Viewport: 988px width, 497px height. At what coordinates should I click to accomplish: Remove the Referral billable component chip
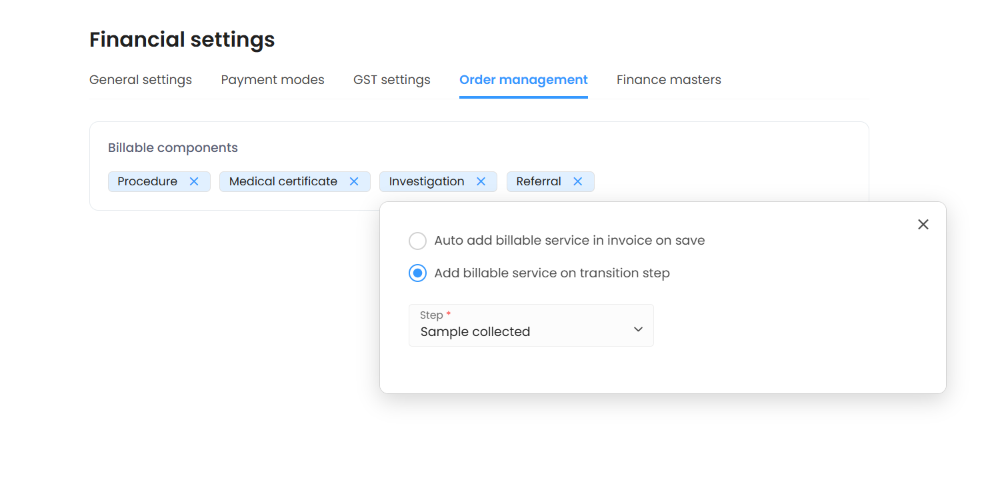(x=578, y=182)
